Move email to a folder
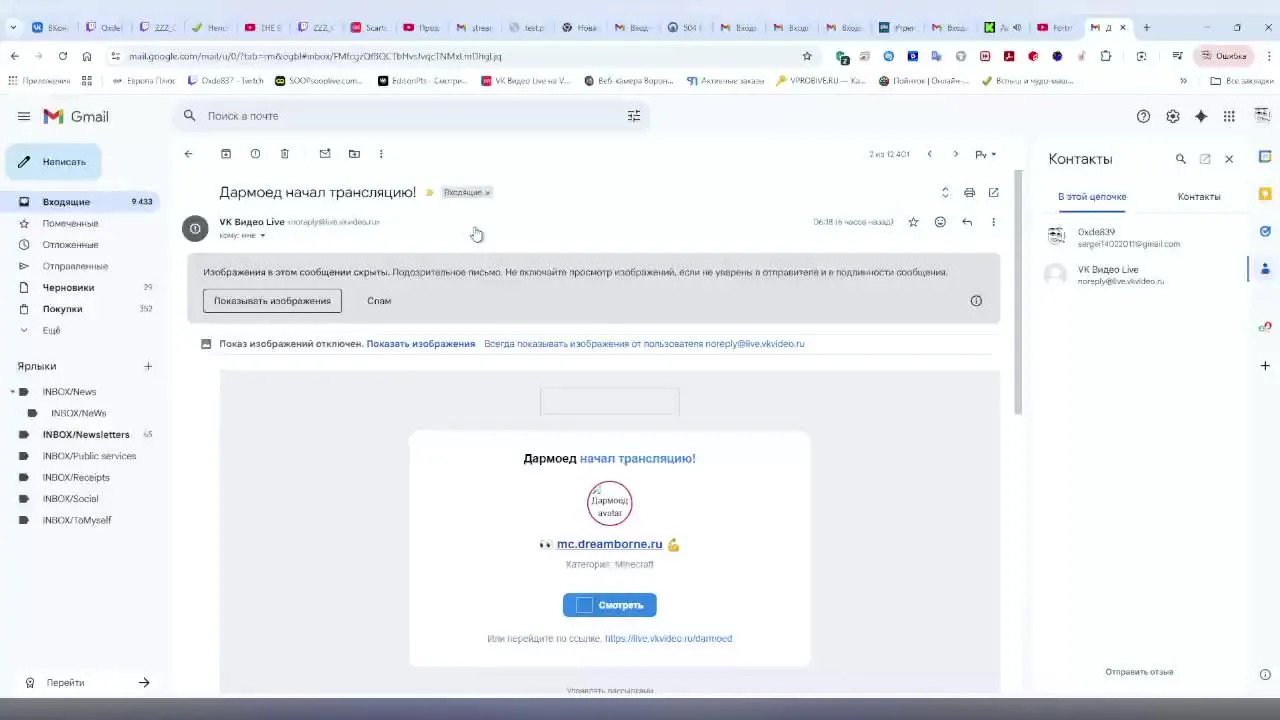Viewport: 1280px width, 720px height. tap(354, 154)
